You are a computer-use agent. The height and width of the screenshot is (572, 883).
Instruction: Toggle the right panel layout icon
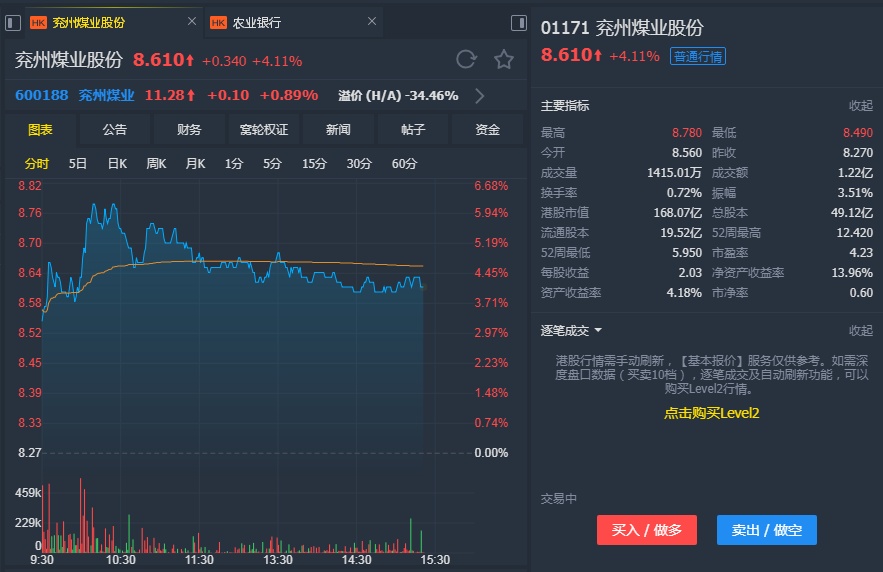(x=518, y=22)
